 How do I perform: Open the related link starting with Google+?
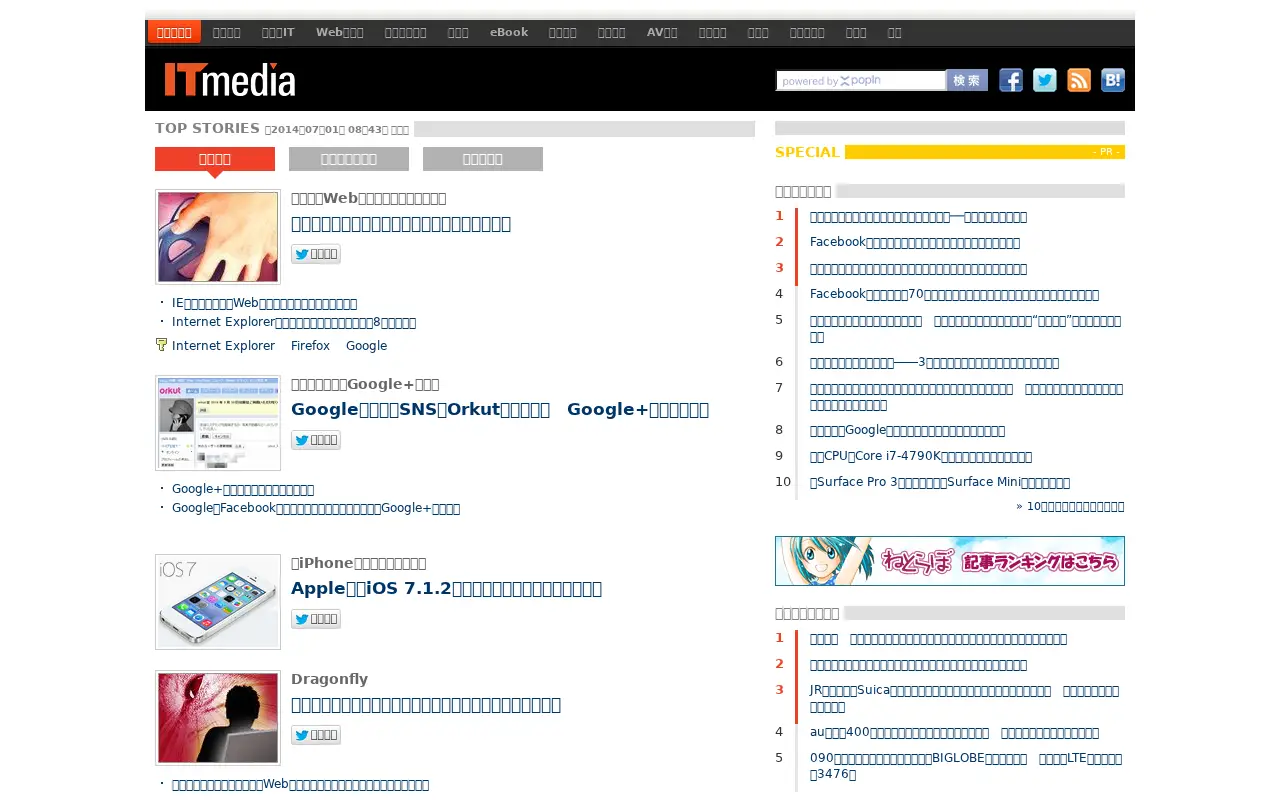243,489
